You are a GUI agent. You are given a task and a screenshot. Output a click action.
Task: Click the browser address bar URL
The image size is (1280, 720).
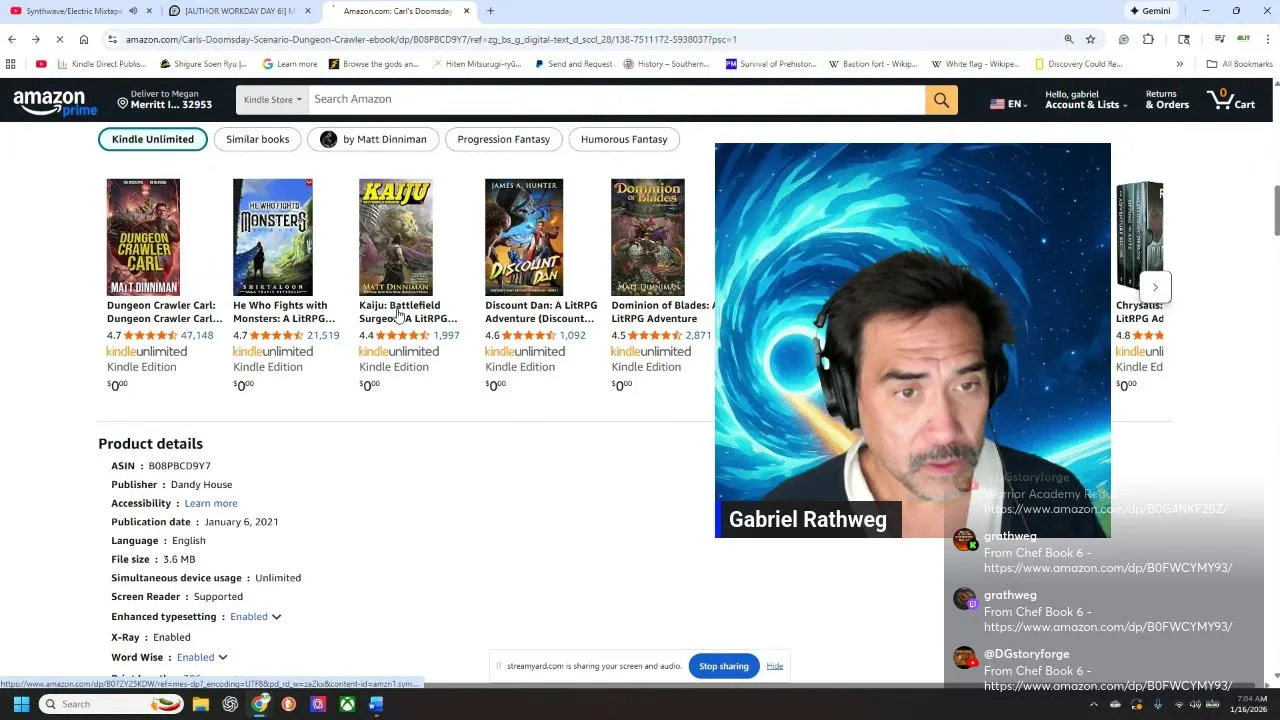coord(431,39)
